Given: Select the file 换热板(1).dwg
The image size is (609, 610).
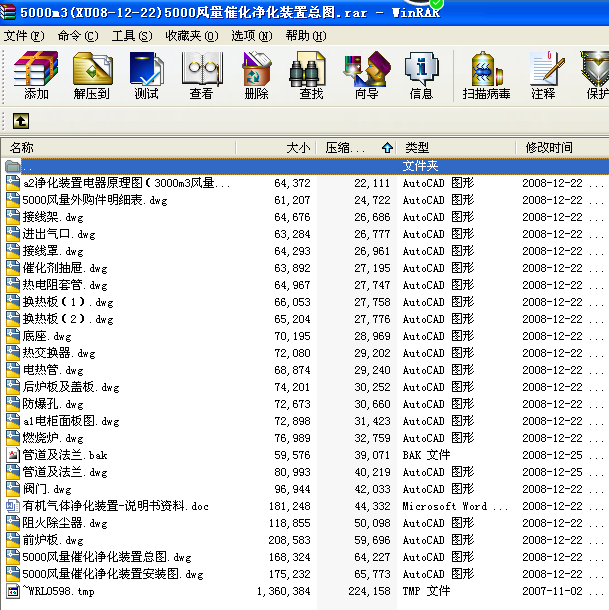Looking at the screenshot, I should [68, 302].
